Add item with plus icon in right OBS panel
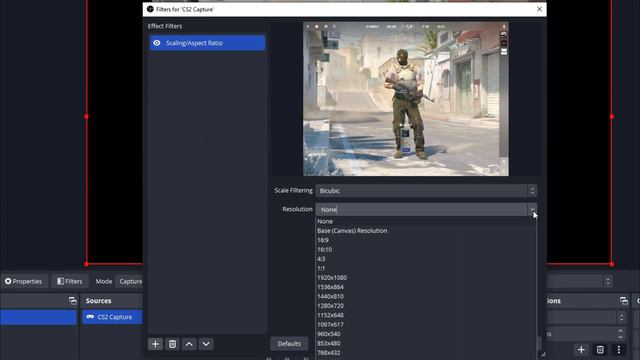 coord(581,350)
